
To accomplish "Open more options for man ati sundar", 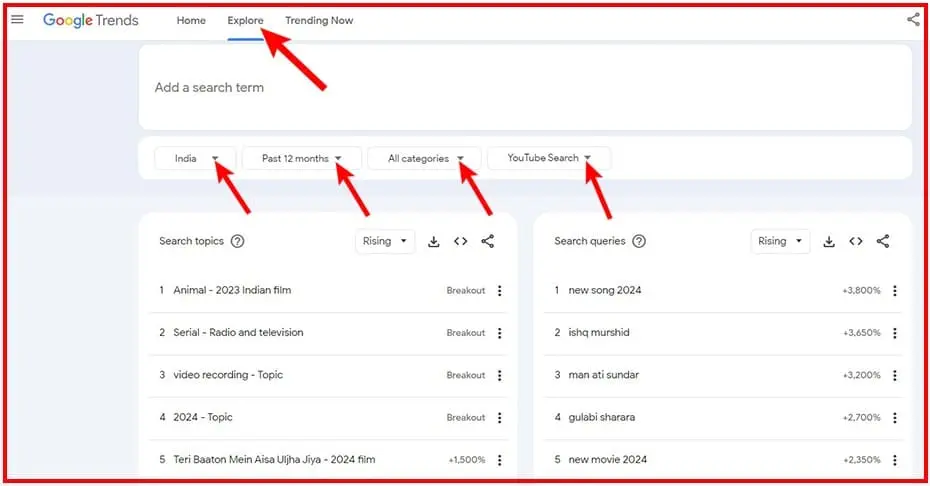I will point(894,375).
